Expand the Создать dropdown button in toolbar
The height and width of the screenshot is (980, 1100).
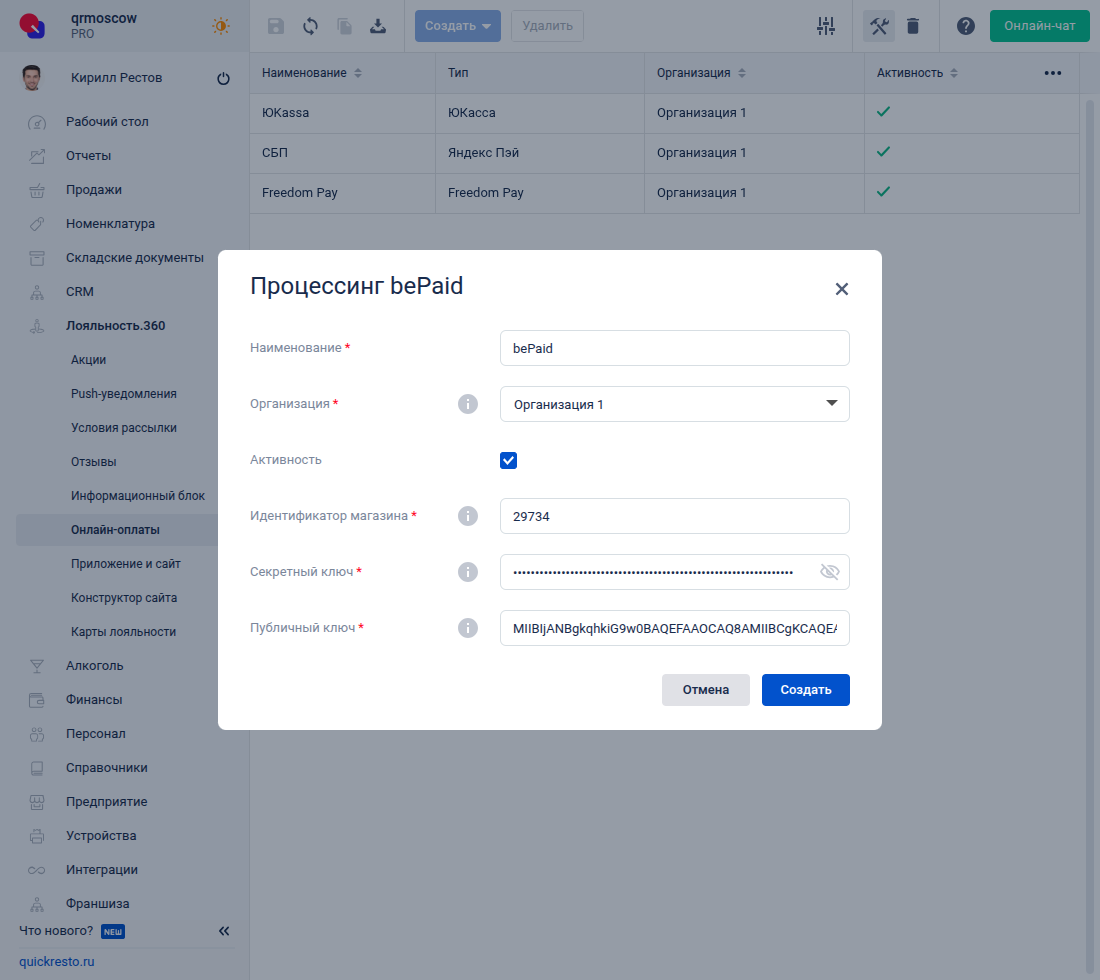pyautogui.click(x=457, y=26)
